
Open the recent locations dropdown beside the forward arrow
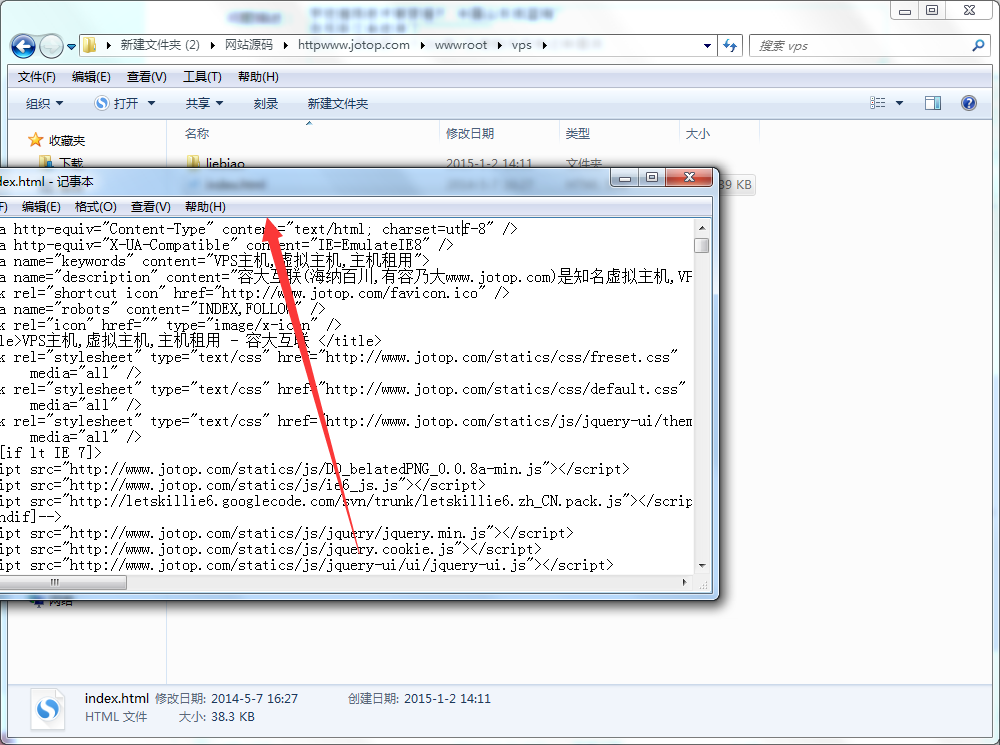(71, 47)
